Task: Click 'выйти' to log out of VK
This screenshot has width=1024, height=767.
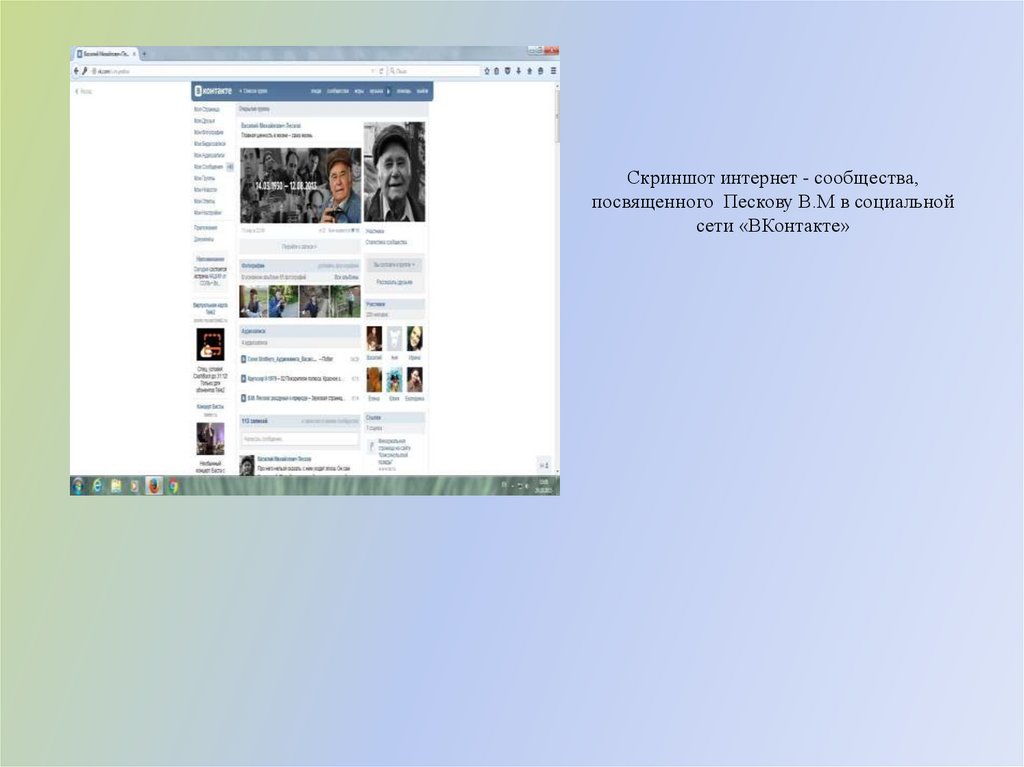Action: click(x=422, y=91)
